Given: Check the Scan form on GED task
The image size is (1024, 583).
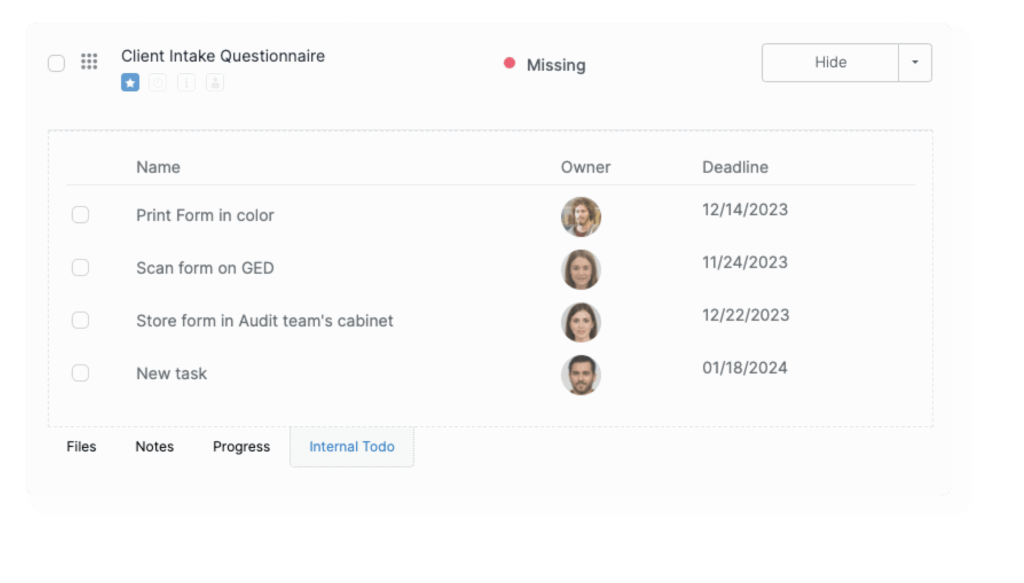Looking at the screenshot, I should coord(80,268).
